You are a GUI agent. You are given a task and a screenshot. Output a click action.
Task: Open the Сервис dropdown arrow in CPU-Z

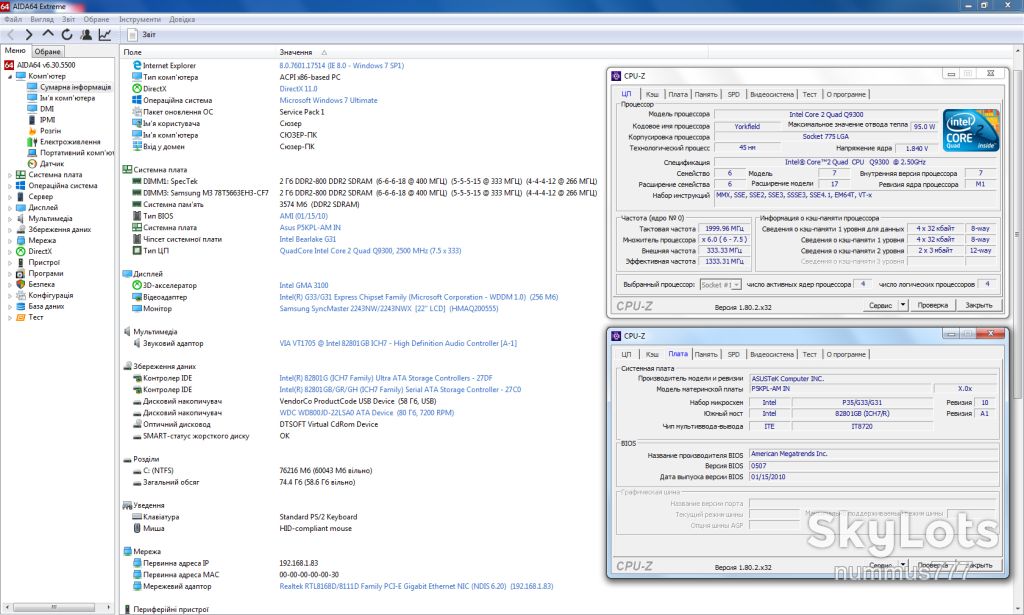pyautogui.click(x=903, y=305)
